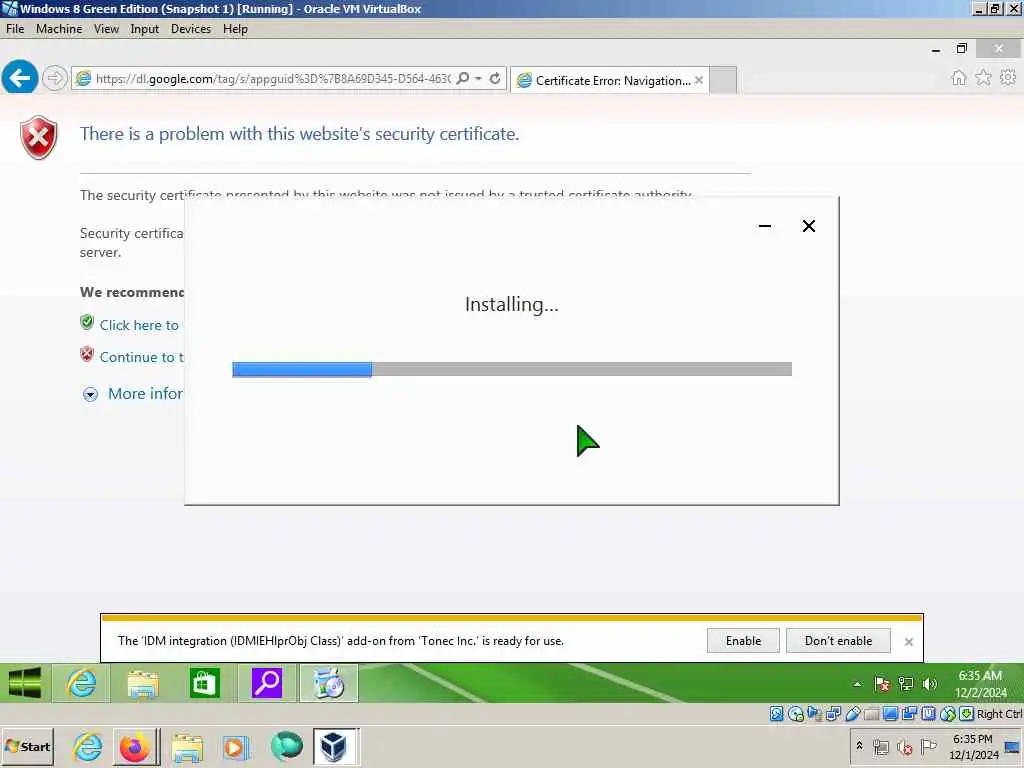The height and width of the screenshot is (768, 1024).
Task: Dismiss the add-on notification bar
Action: (908, 642)
